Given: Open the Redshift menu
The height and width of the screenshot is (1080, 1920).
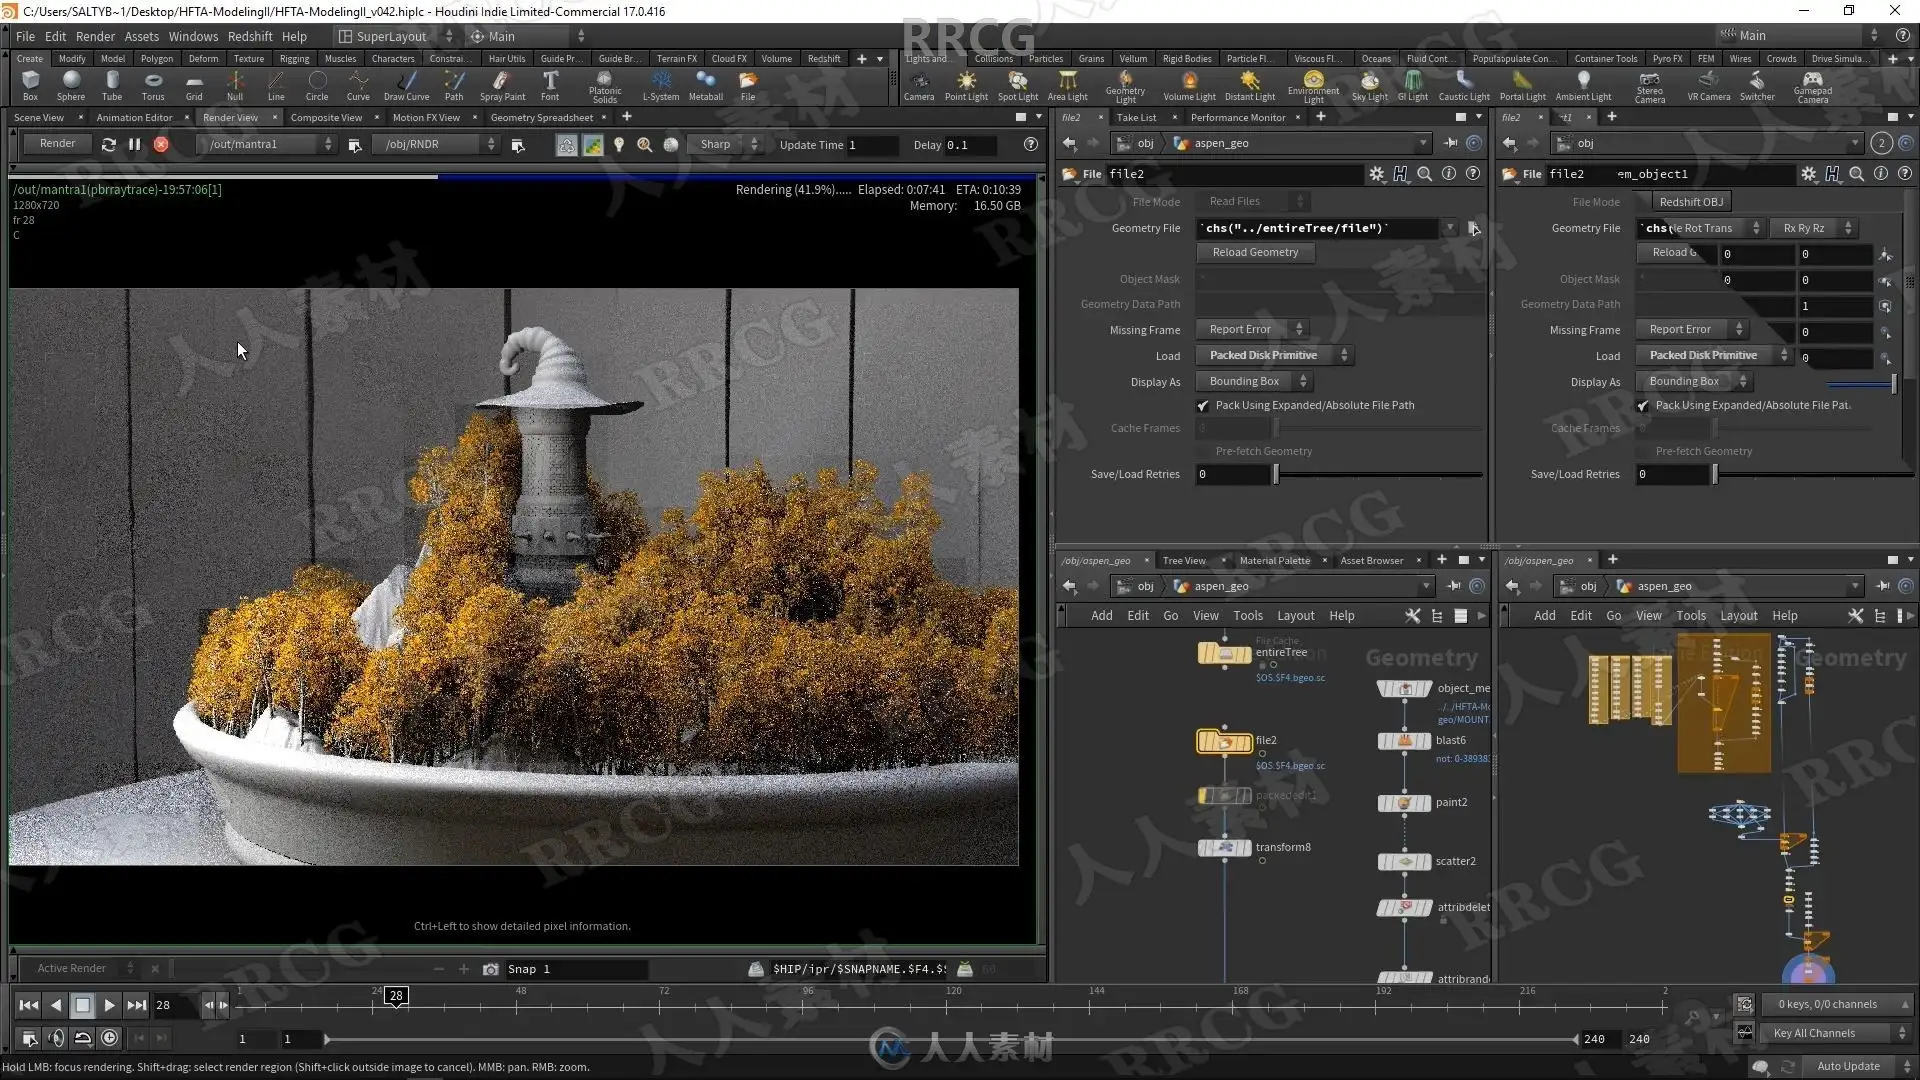Looking at the screenshot, I should click(249, 36).
